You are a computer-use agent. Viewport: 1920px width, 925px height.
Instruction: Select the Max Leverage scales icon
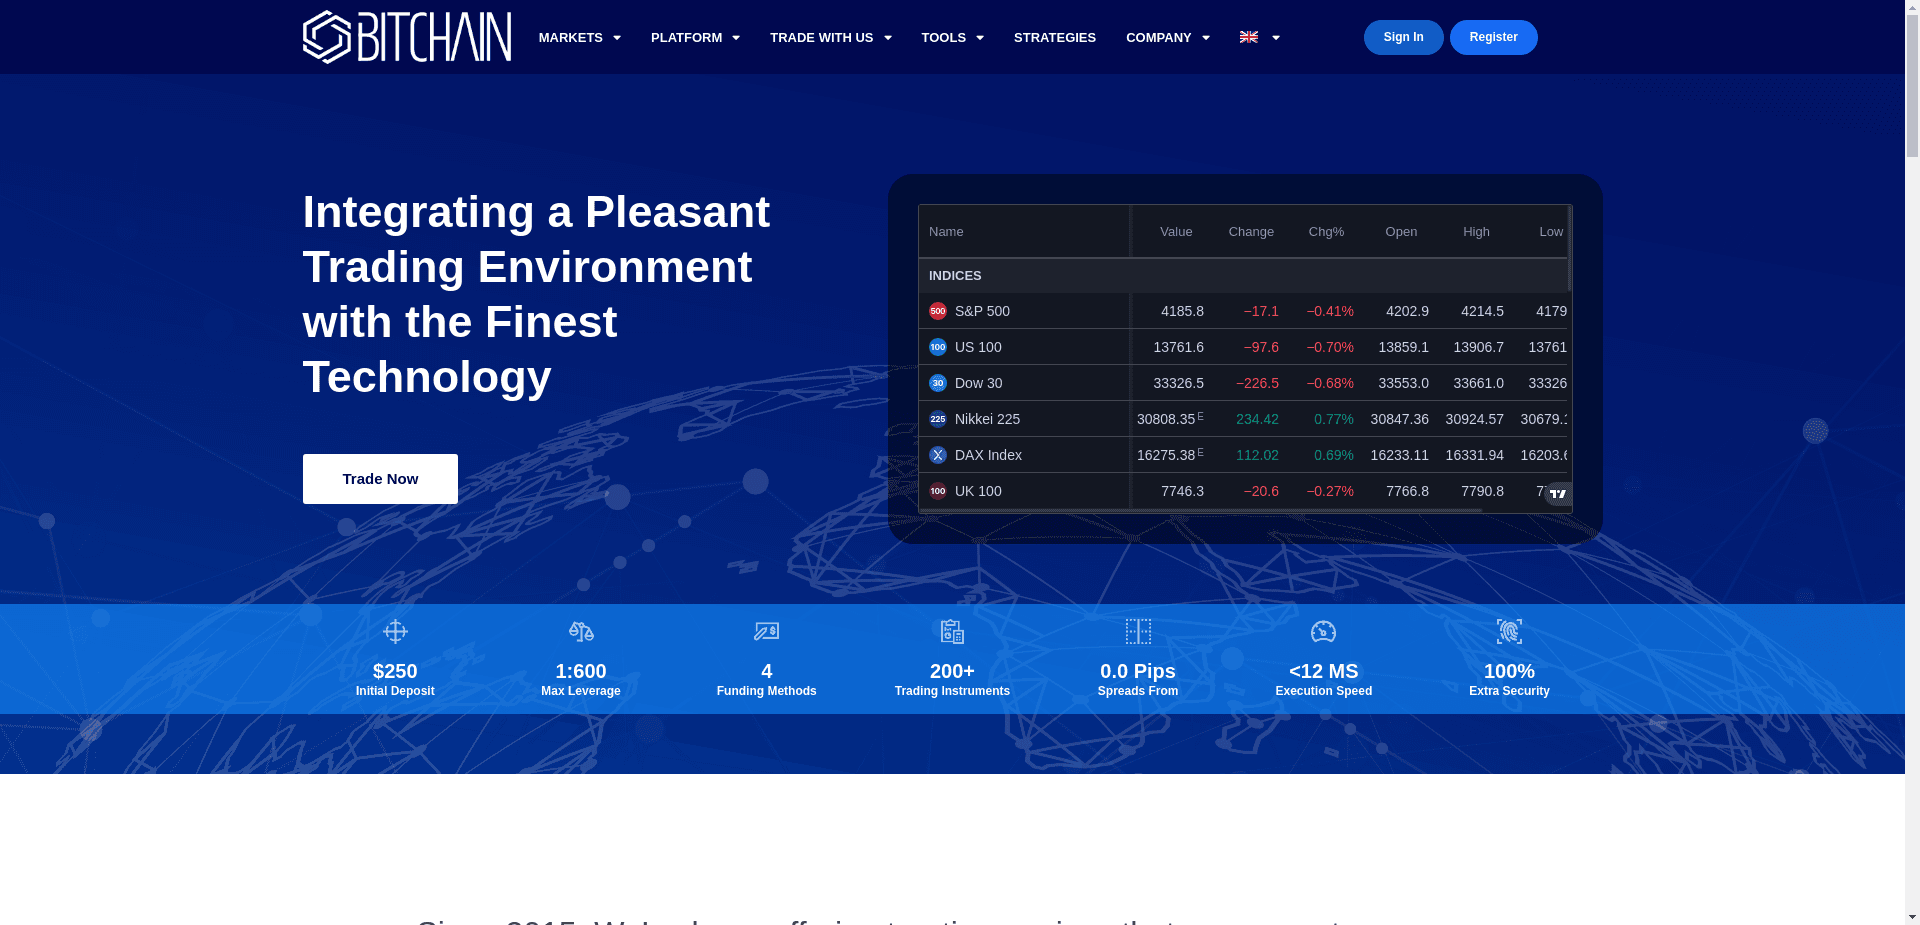tap(581, 631)
